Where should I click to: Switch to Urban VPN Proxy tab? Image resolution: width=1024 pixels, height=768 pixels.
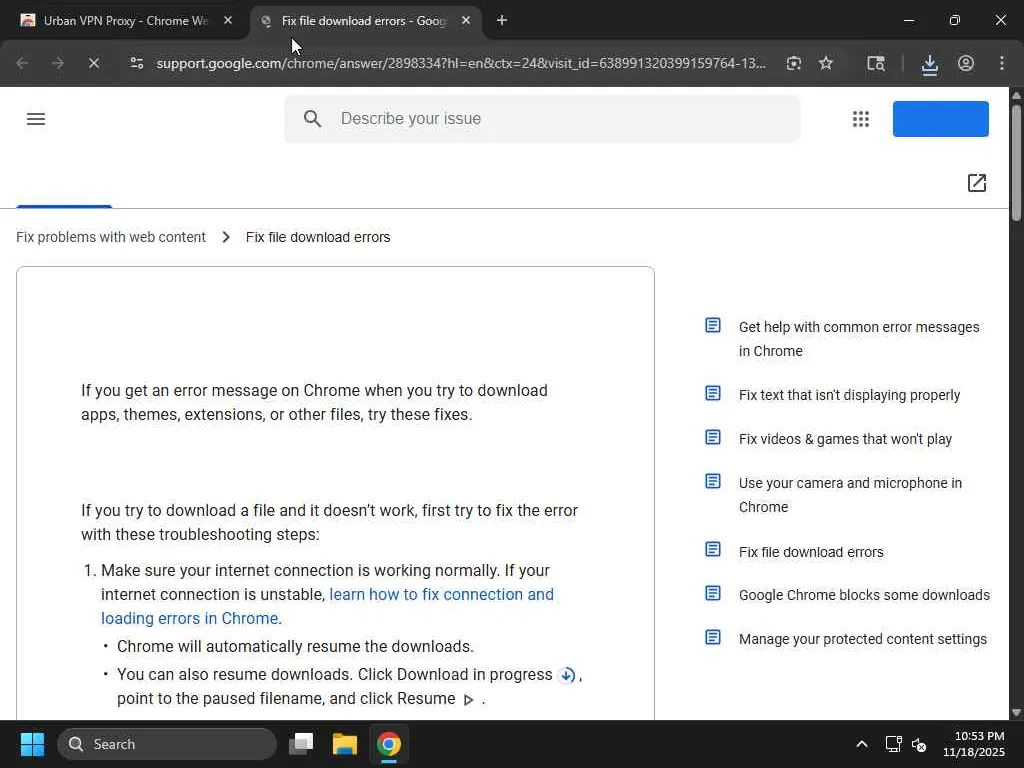pyautogui.click(x=124, y=21)
